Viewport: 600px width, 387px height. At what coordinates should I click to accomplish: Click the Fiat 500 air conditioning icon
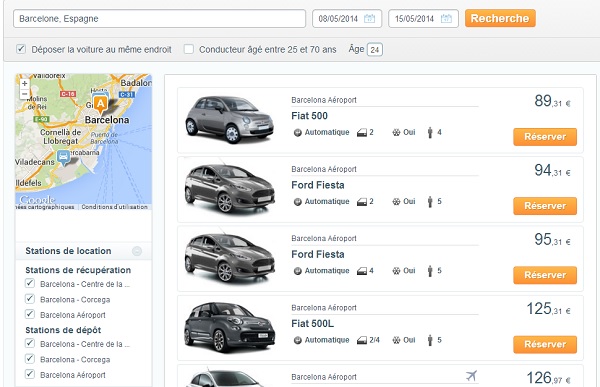click(x=396, y=133)
